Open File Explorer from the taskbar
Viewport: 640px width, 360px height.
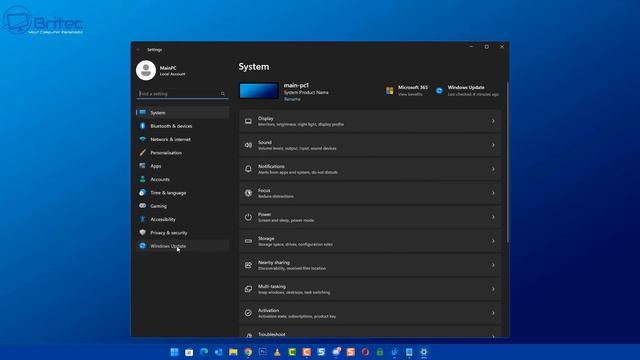233,352
